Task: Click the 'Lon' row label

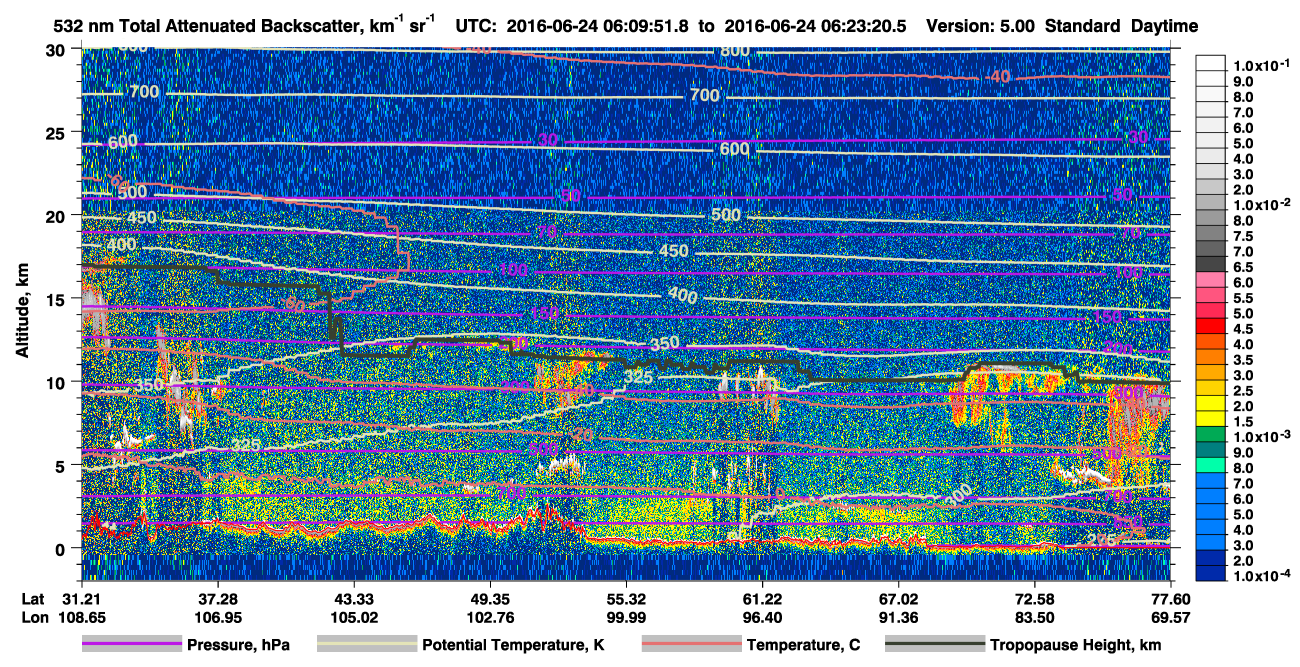Action: point(34,617)
